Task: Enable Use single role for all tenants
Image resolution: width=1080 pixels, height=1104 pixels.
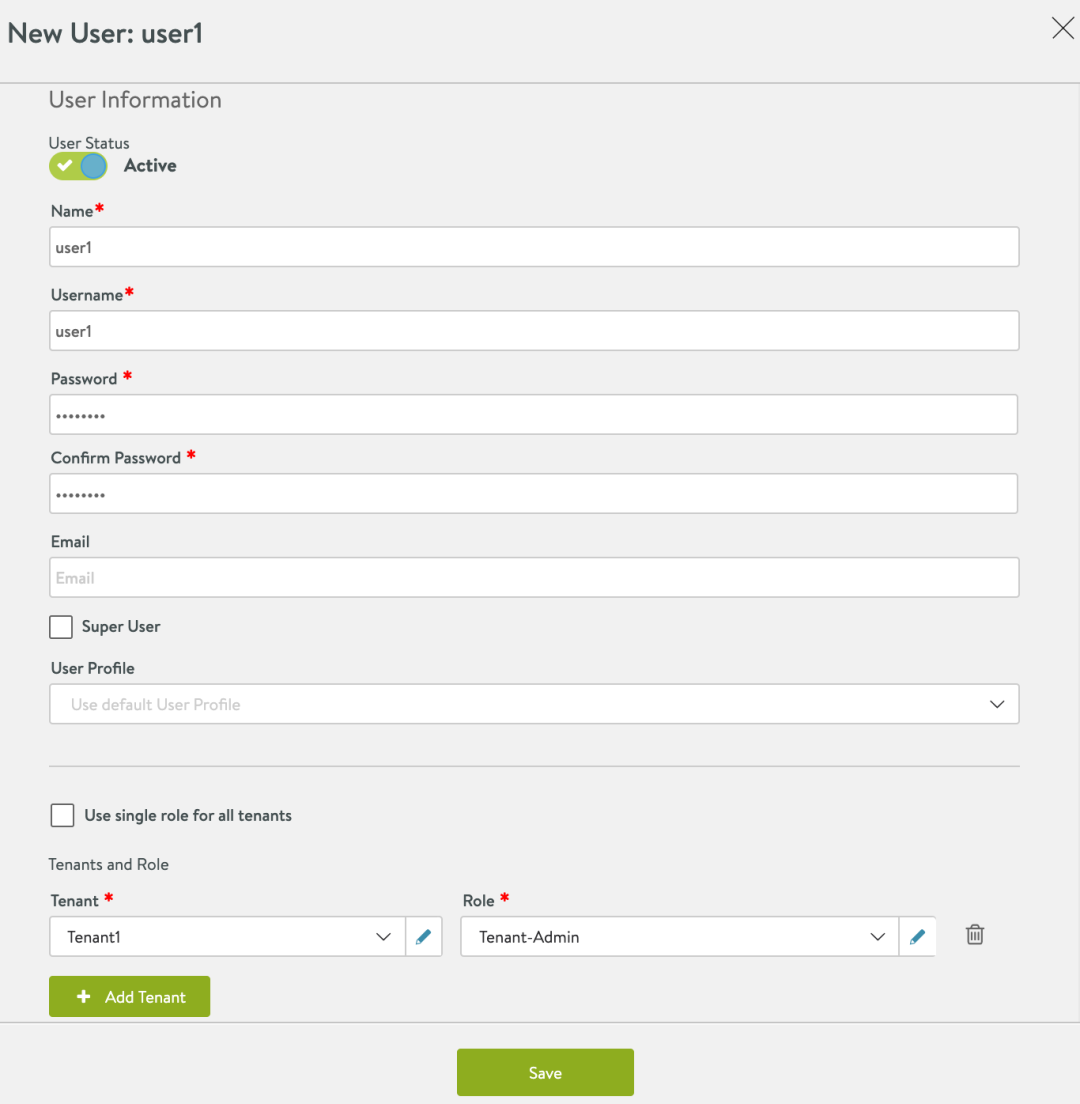Action: coord(62,815)
